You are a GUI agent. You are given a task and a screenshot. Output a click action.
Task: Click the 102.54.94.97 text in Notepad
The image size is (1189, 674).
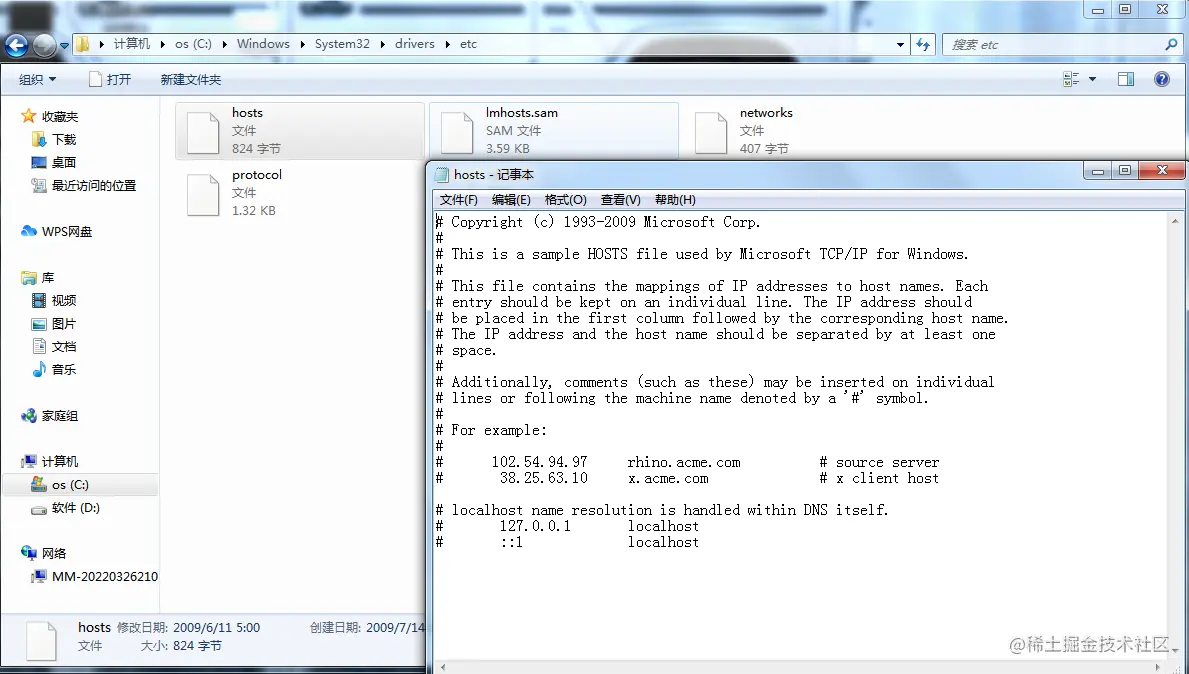coord(539,462)
